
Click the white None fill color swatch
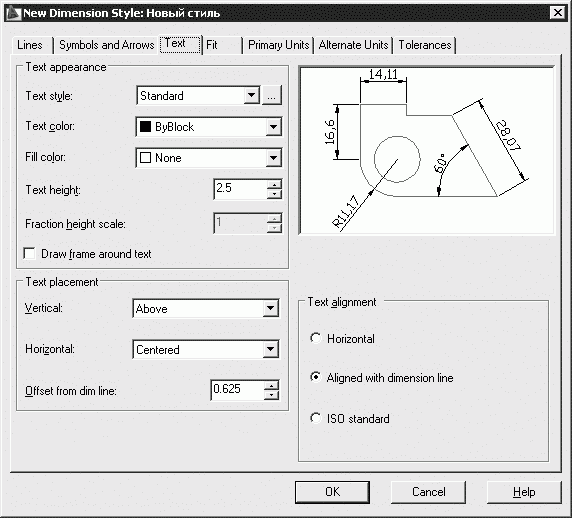[146, 158]
